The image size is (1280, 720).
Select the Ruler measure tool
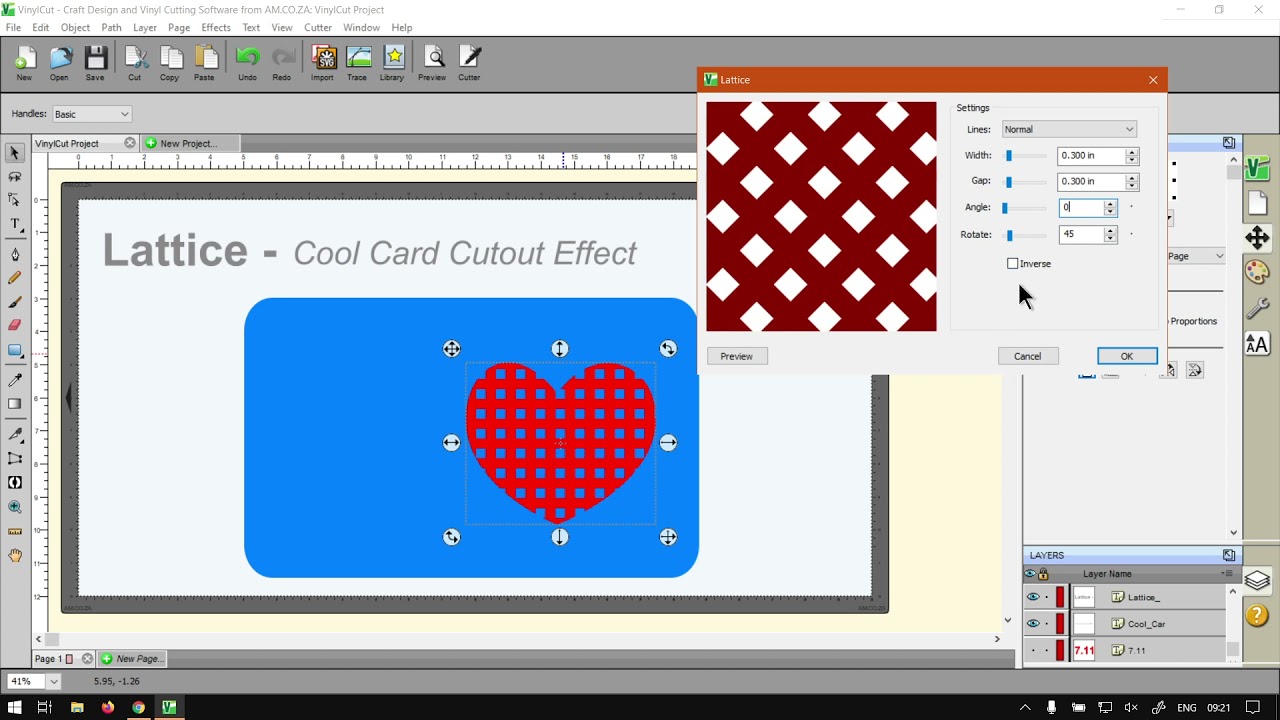pos(15,532)
